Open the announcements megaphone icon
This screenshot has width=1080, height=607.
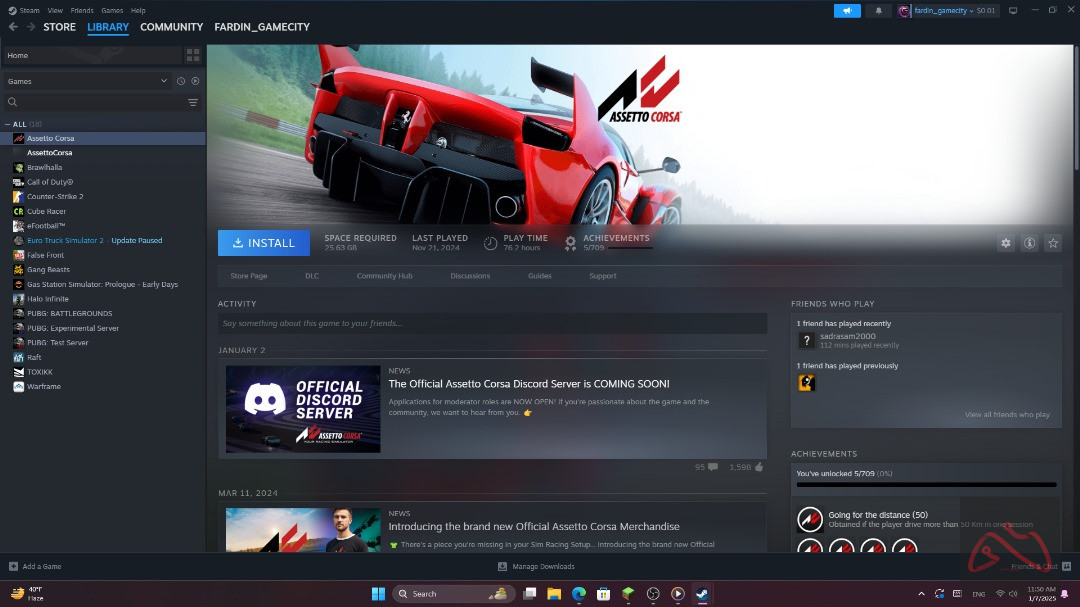click(847, 11)
